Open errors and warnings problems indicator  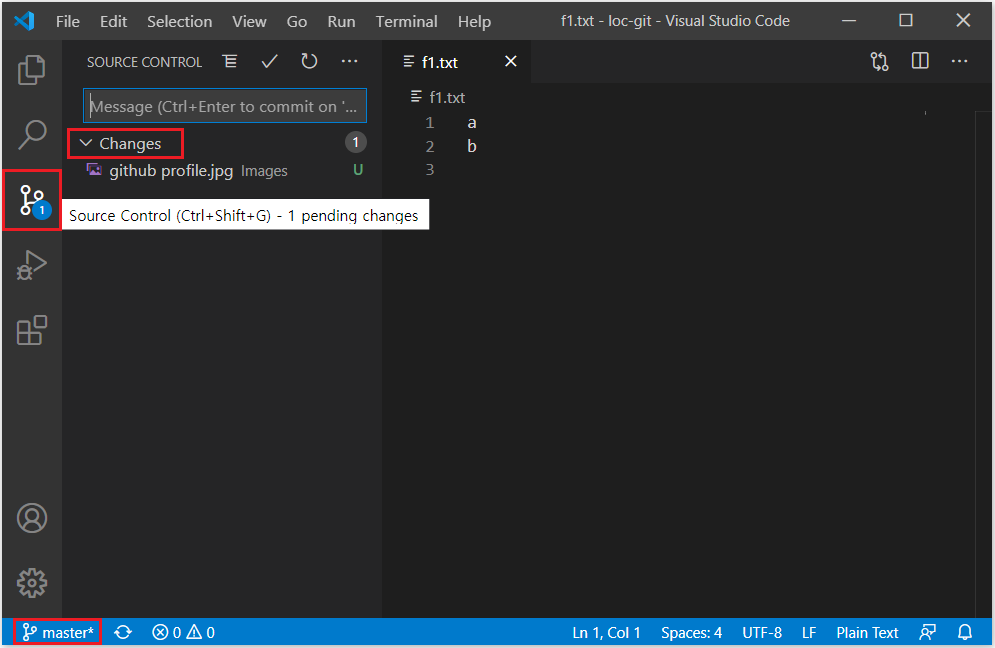pyautogui.click(x=183, y=632)
